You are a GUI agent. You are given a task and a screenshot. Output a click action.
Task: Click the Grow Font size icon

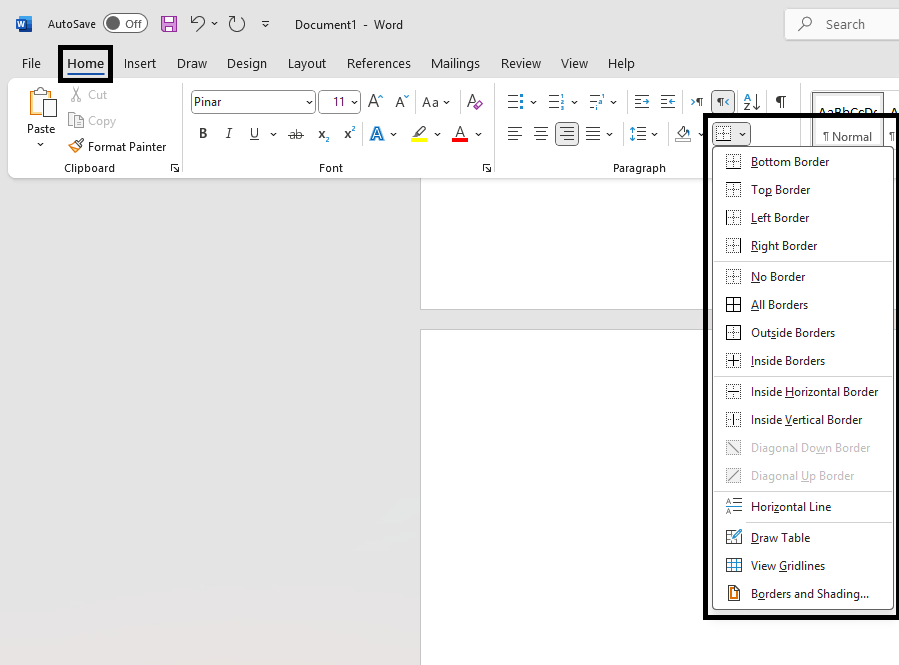tap(375, 102)
